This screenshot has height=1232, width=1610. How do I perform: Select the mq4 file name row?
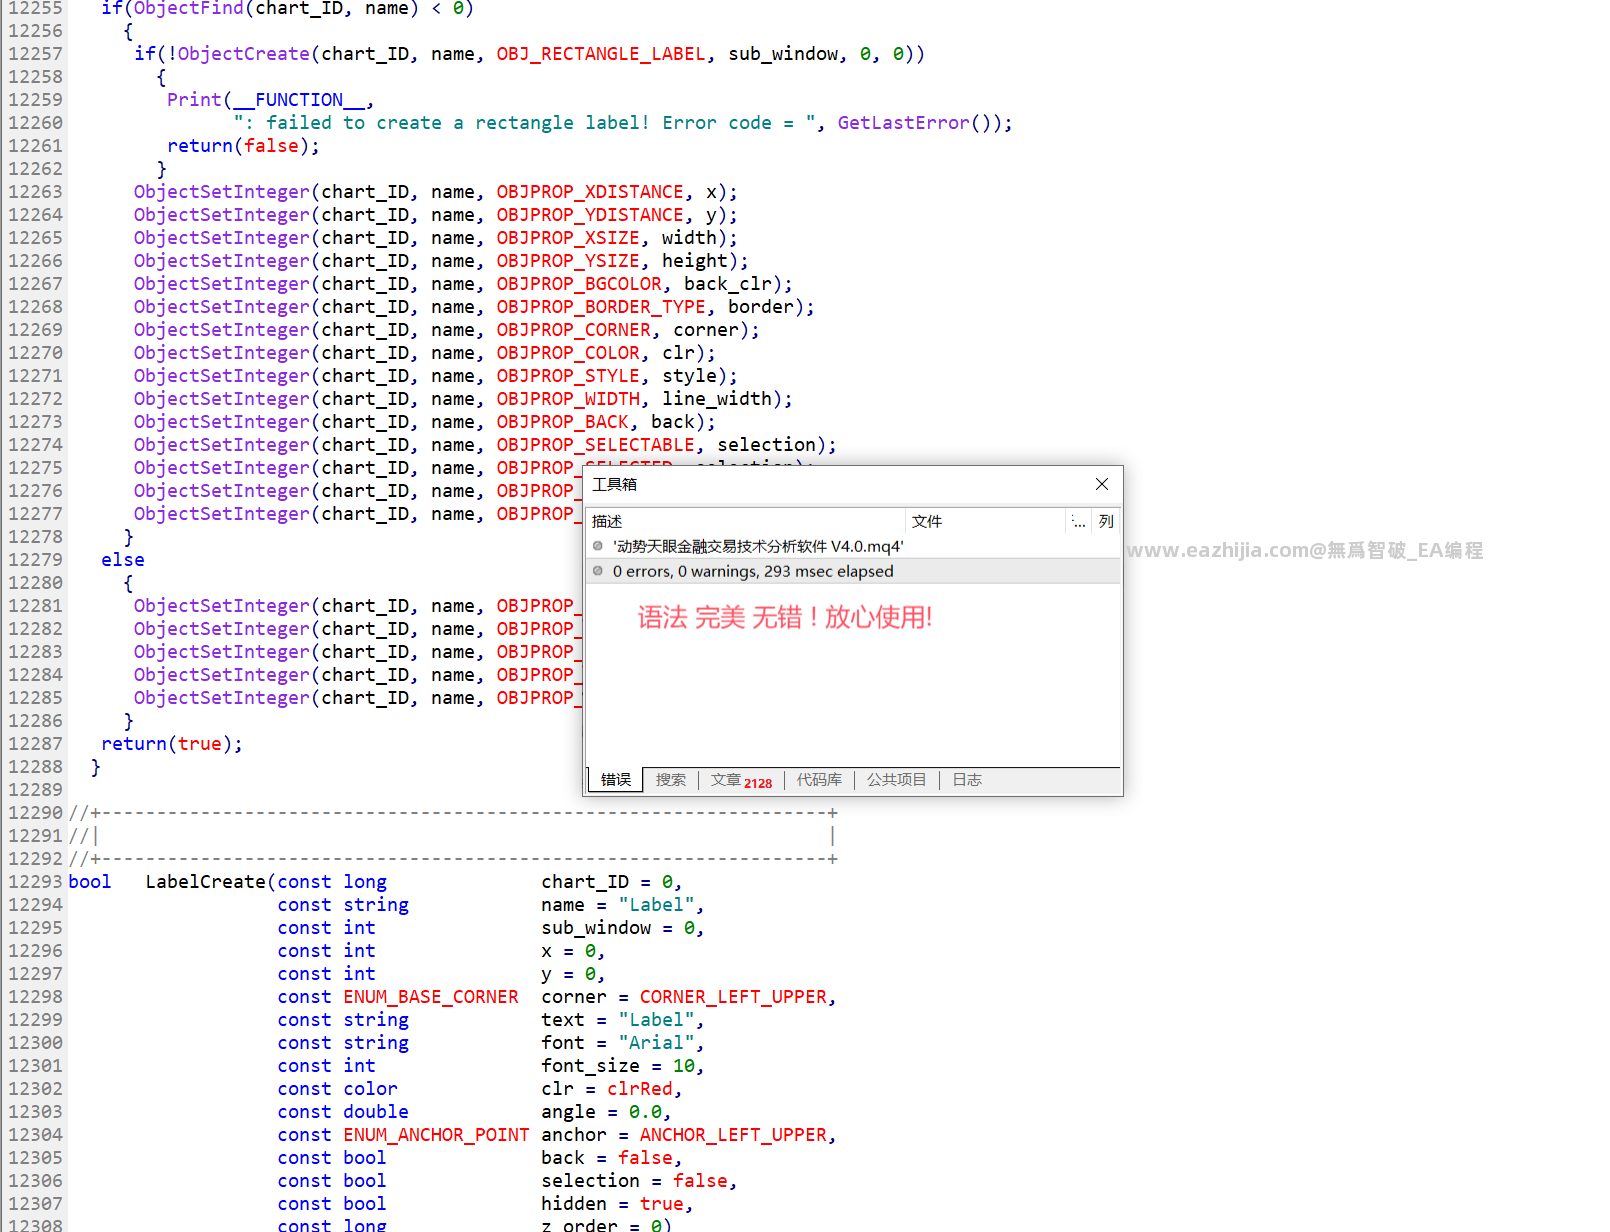(852, 546)
